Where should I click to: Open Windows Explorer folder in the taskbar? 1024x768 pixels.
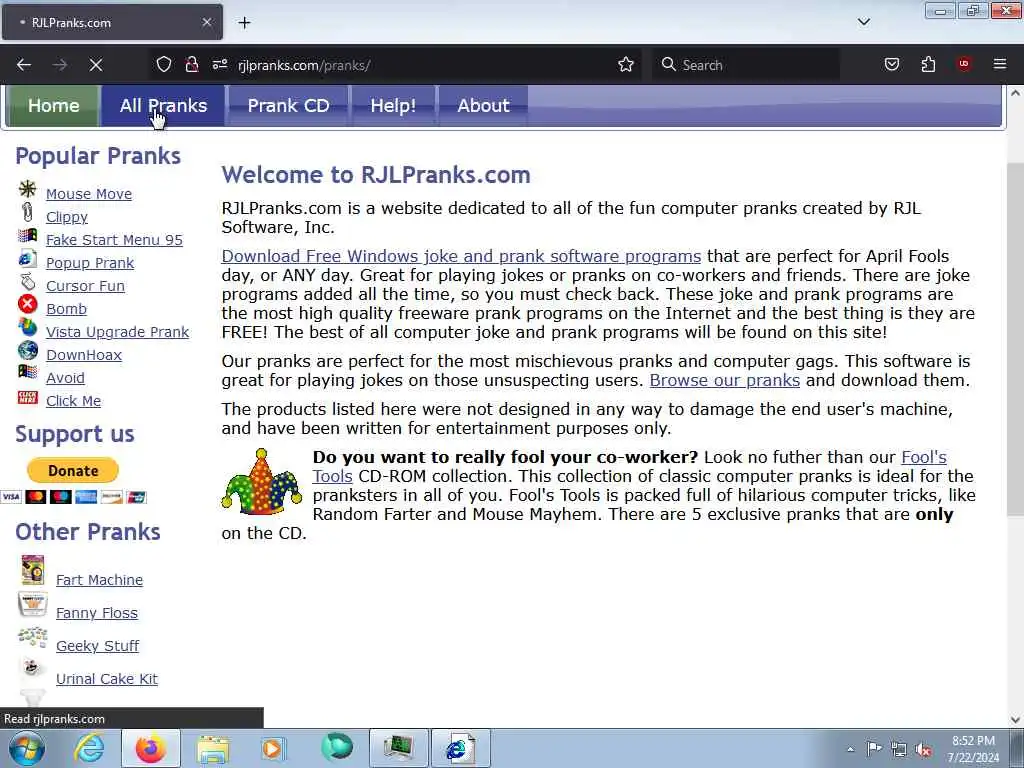(213, 748)
